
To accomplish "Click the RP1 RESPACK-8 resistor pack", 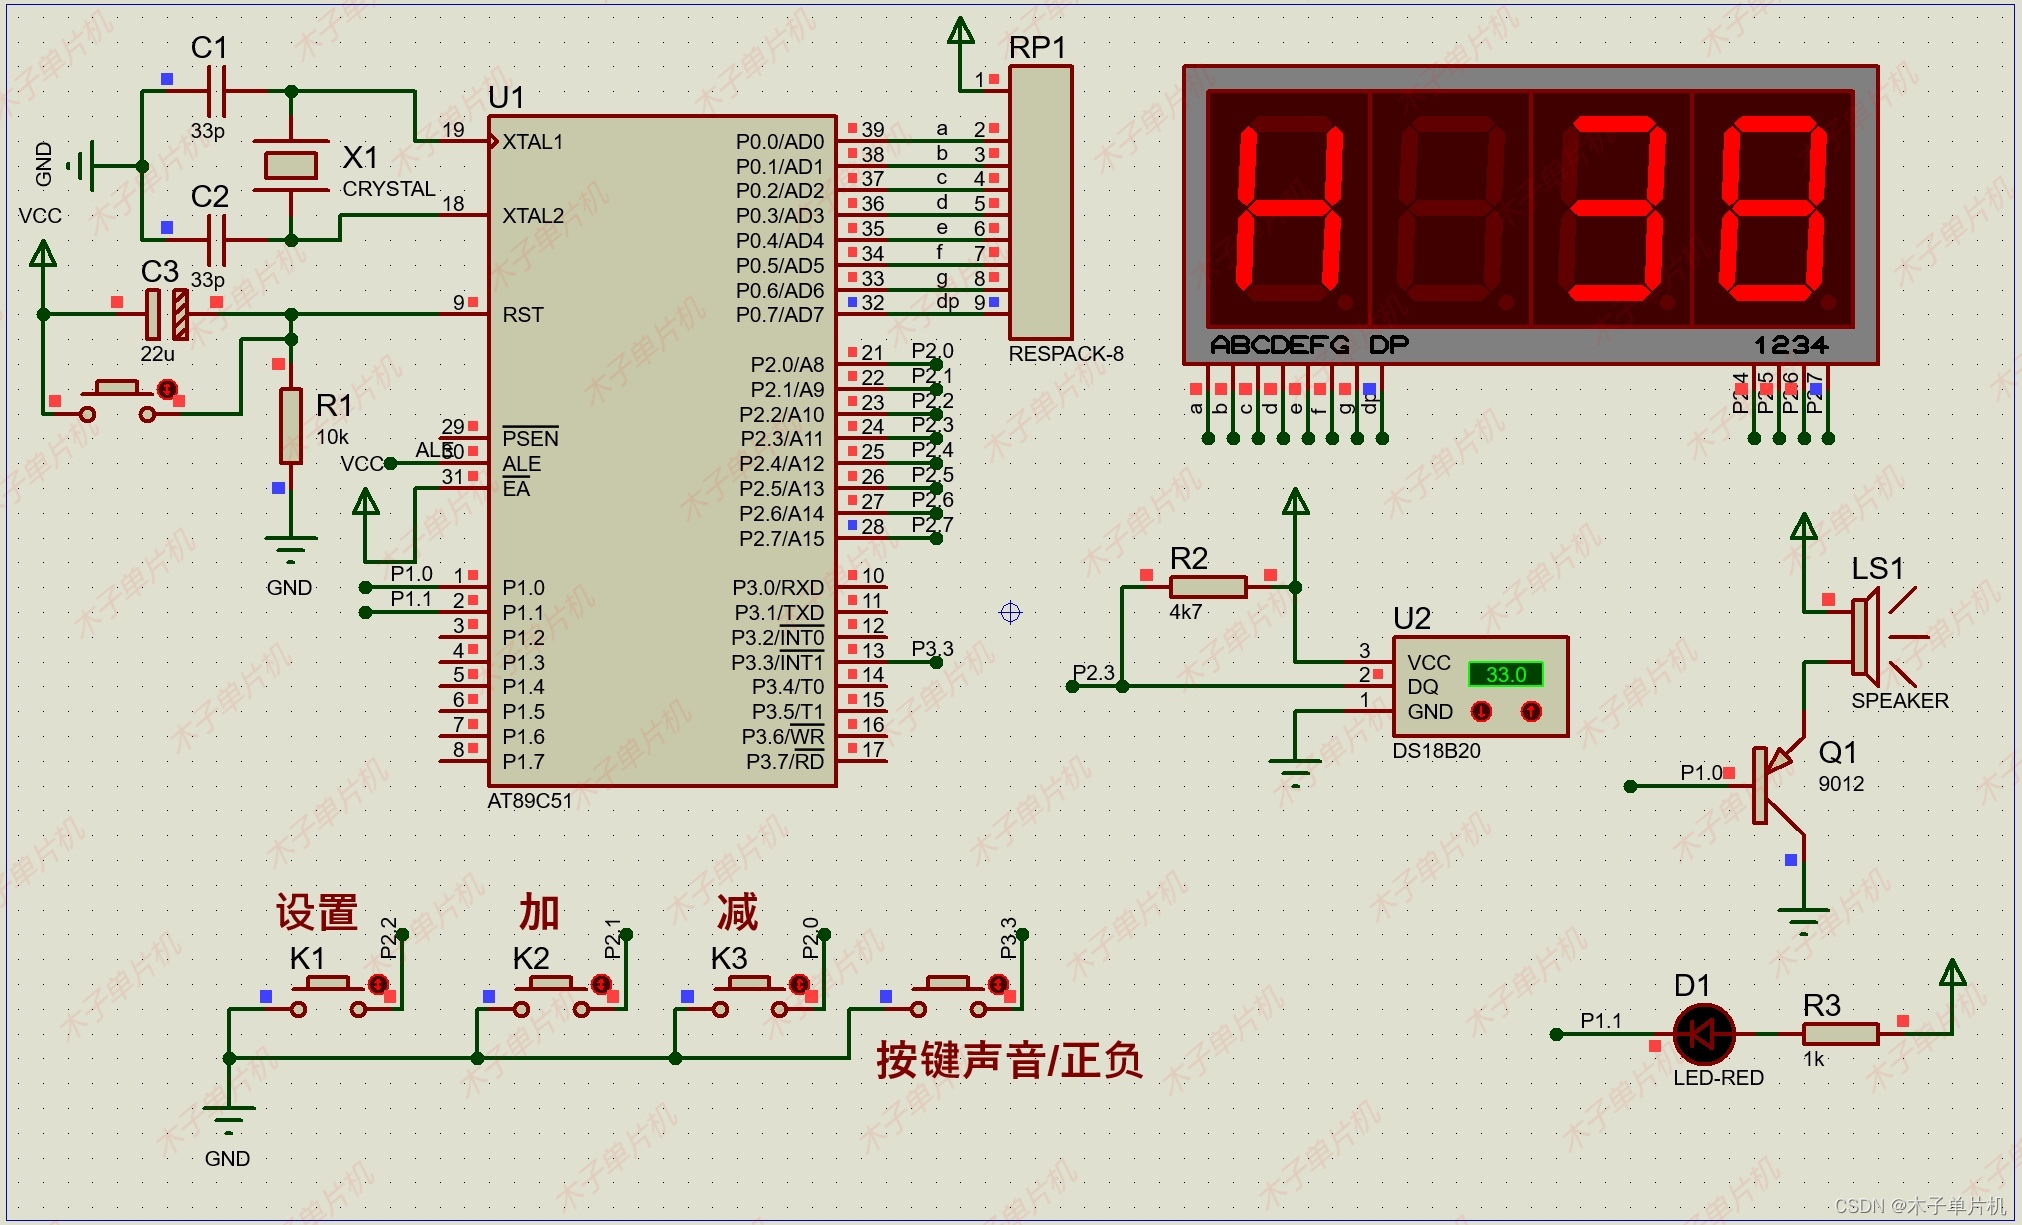I will coord(1040,203).
